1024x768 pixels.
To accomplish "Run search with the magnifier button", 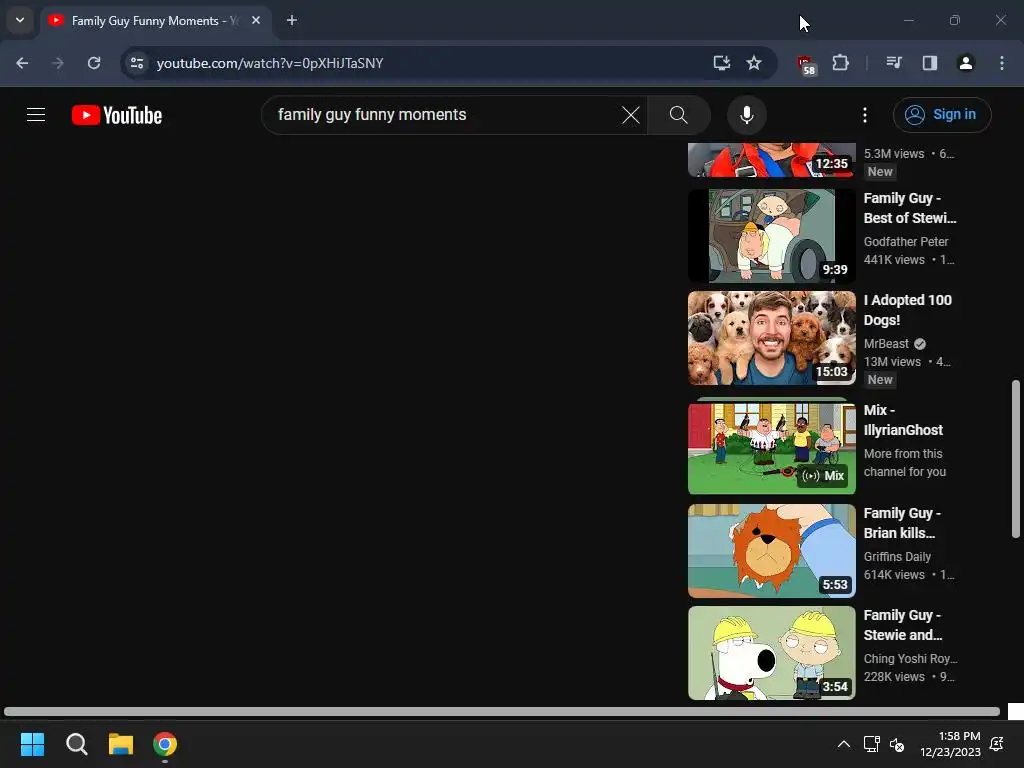I will click(679, 115).
